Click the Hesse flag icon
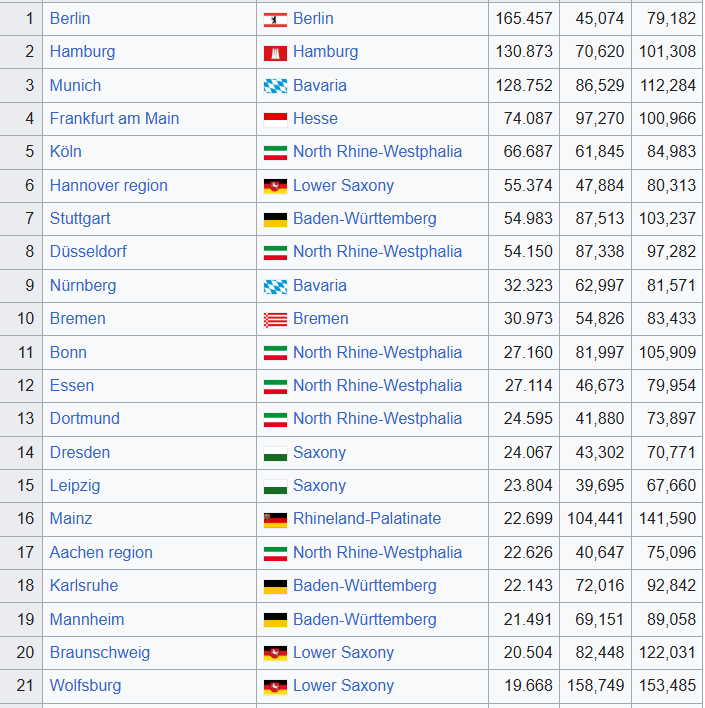 [x=275, y=120]
